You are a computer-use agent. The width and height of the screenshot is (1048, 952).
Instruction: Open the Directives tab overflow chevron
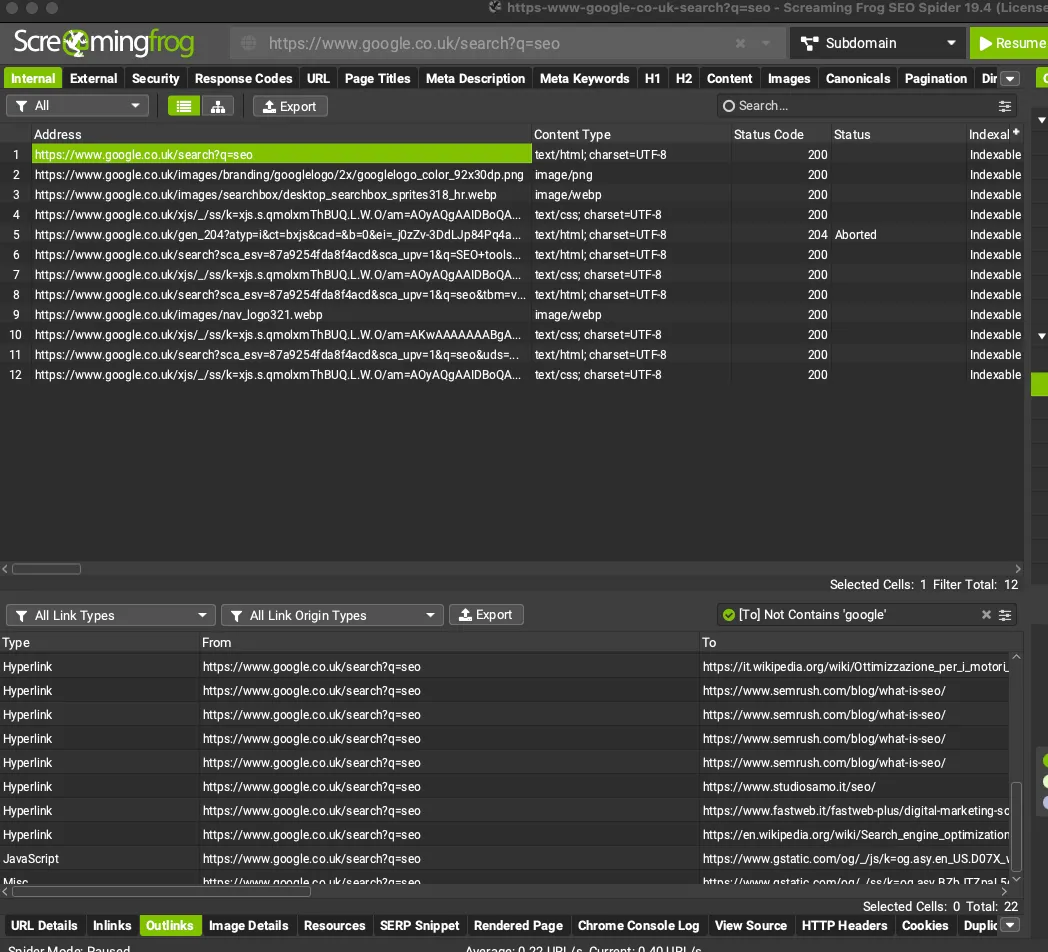pos(1010,78)
